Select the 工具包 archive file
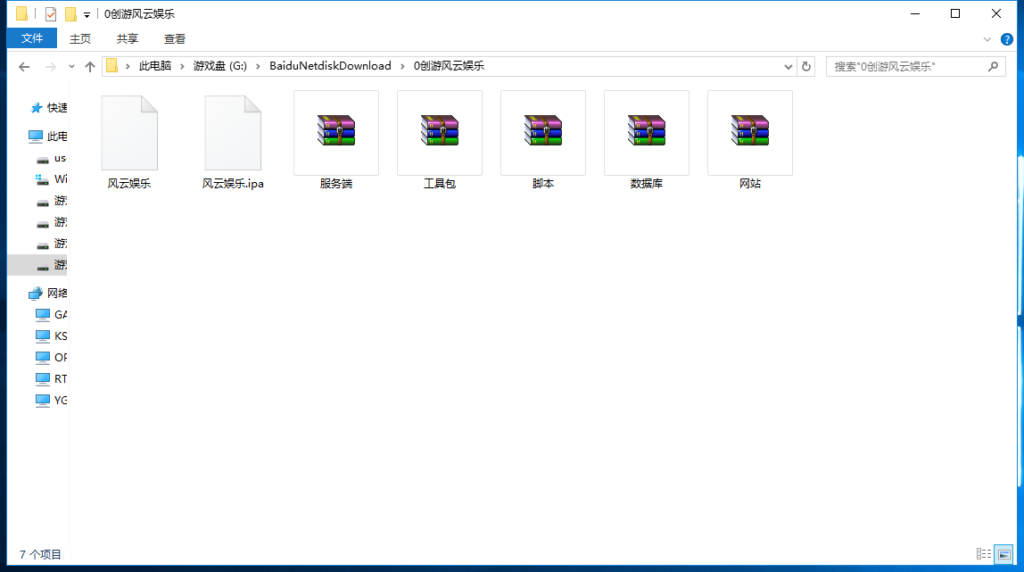The height and width of the screenshot is (572, 1024). click(x=439, y=132)
